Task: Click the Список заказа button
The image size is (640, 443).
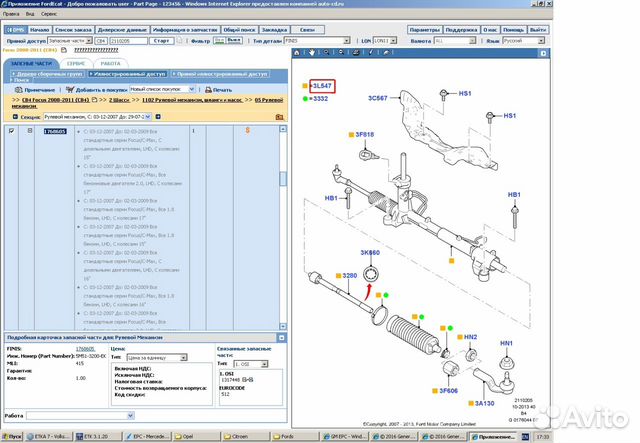Action: click(x=73, y=30)
